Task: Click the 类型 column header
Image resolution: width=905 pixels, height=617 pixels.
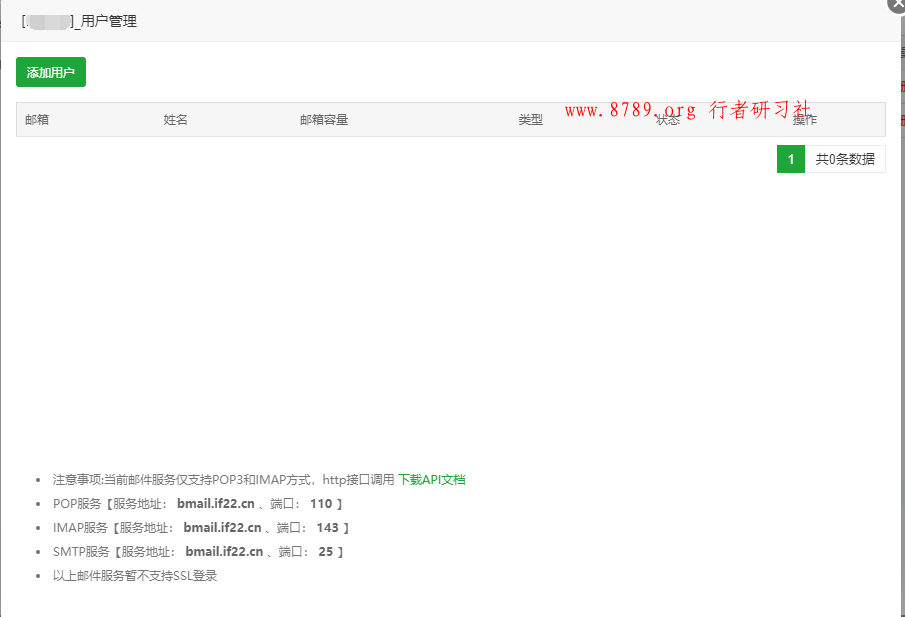Action: [x=530, y=119]
